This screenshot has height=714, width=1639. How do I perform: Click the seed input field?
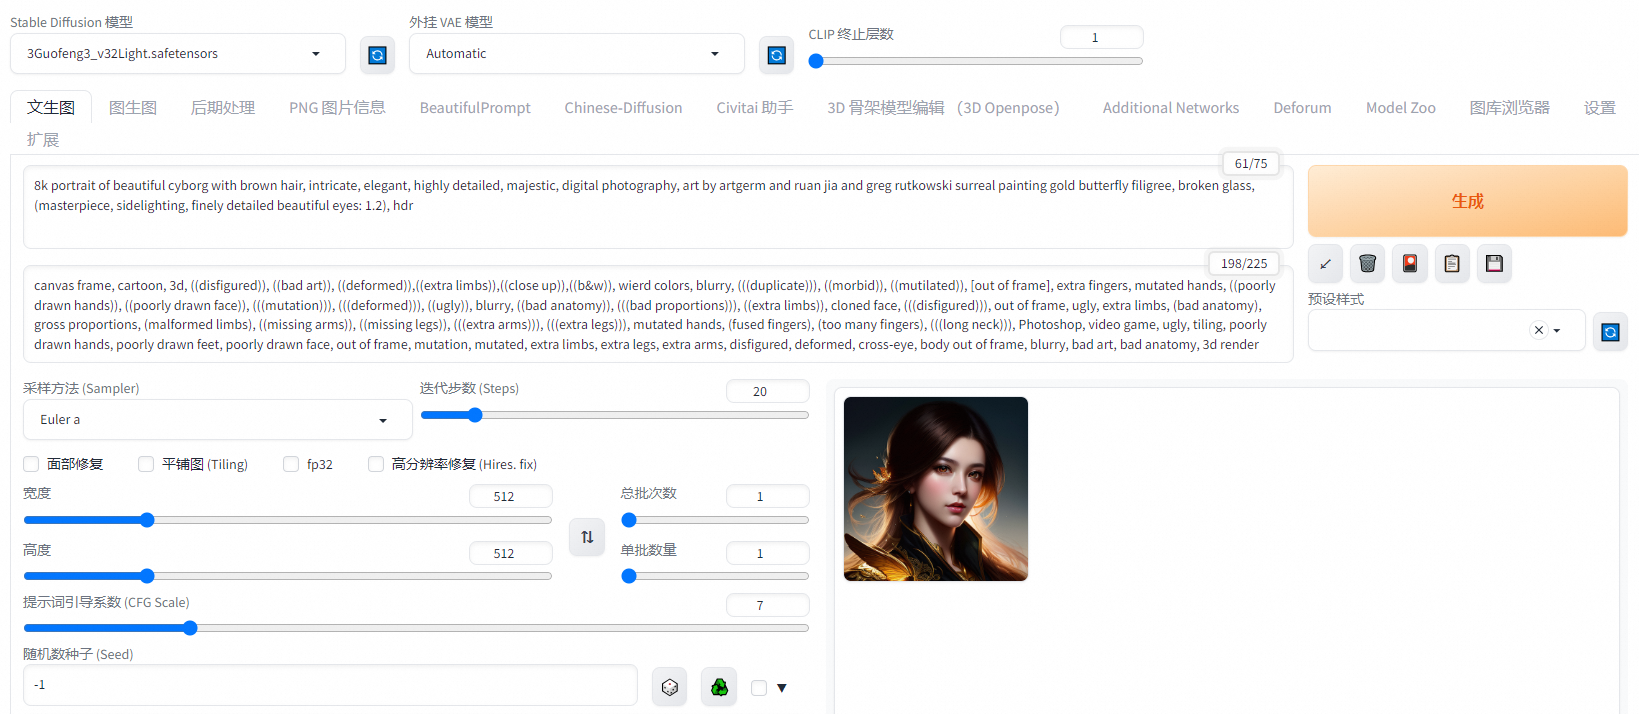(330, 685)
